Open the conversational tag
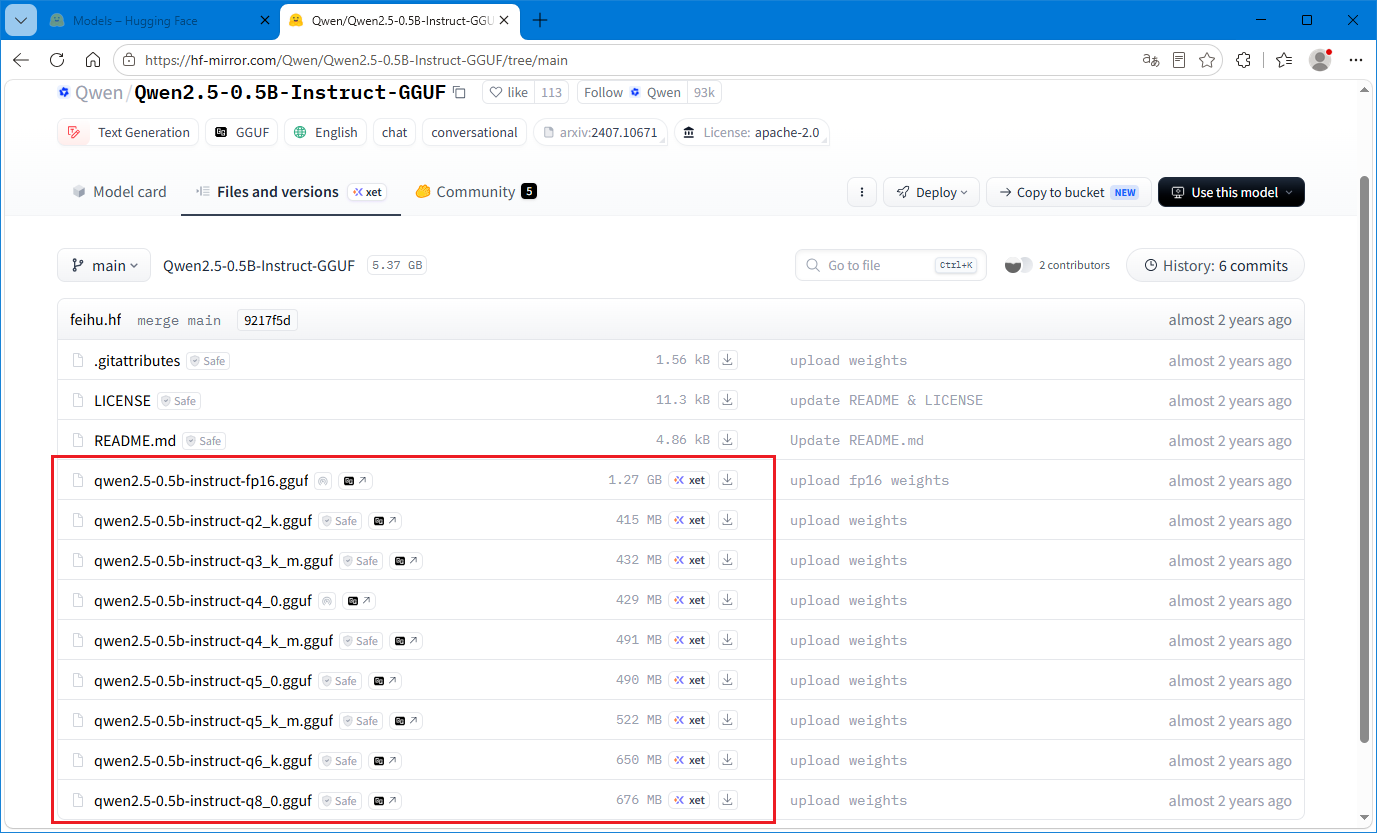This screenshot has height=833, width=1377. [474, 132]
